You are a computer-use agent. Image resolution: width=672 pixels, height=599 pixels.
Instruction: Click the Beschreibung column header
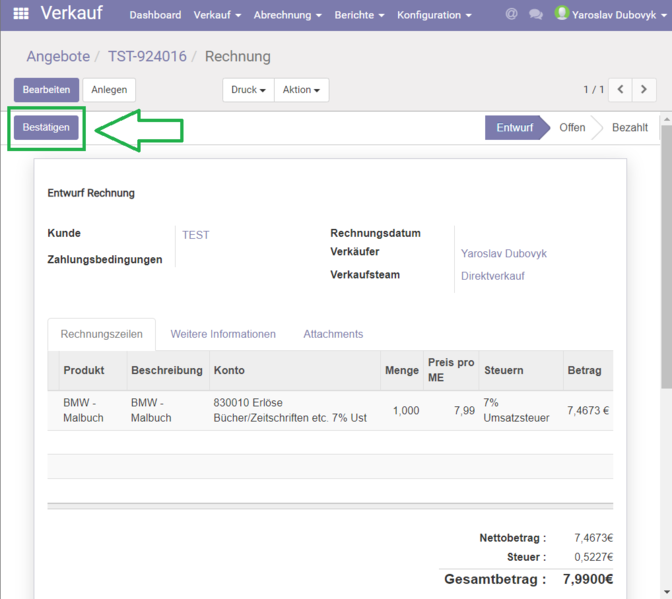coord(167,370)
